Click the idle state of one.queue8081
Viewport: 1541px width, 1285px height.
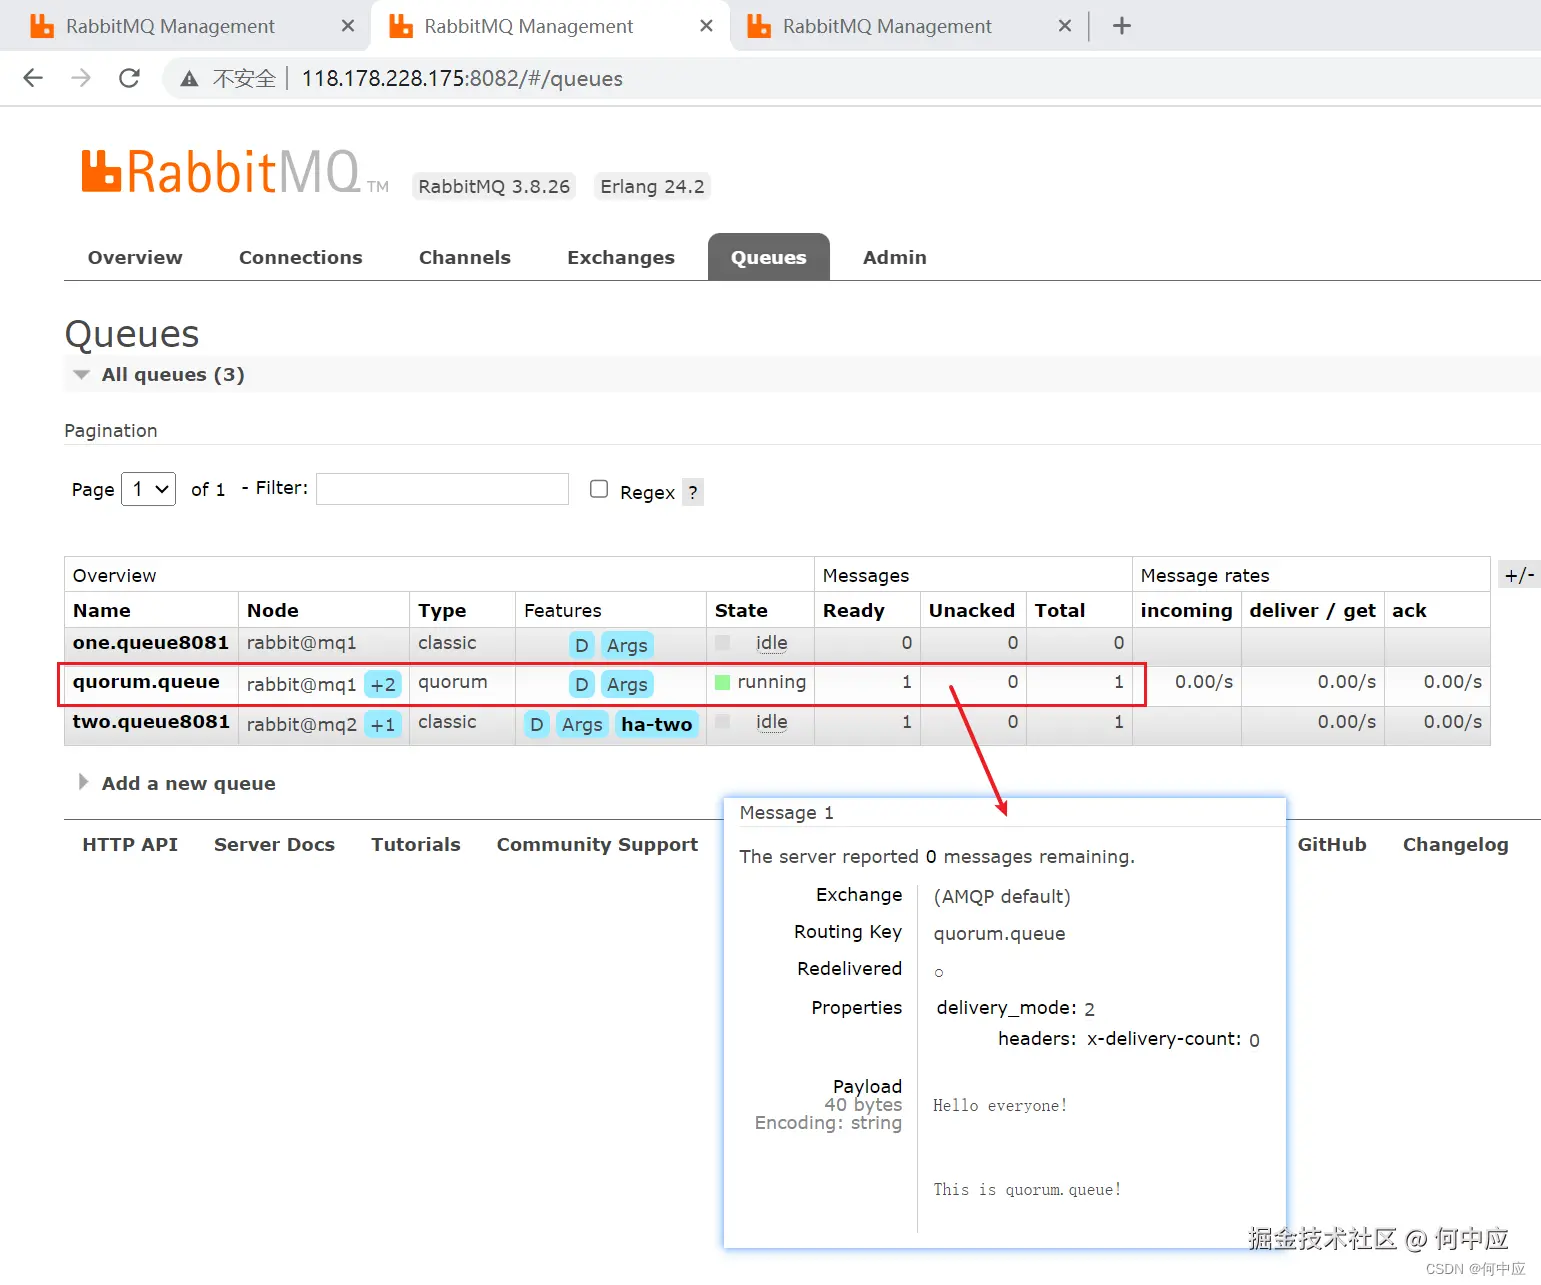click(771, 643)
